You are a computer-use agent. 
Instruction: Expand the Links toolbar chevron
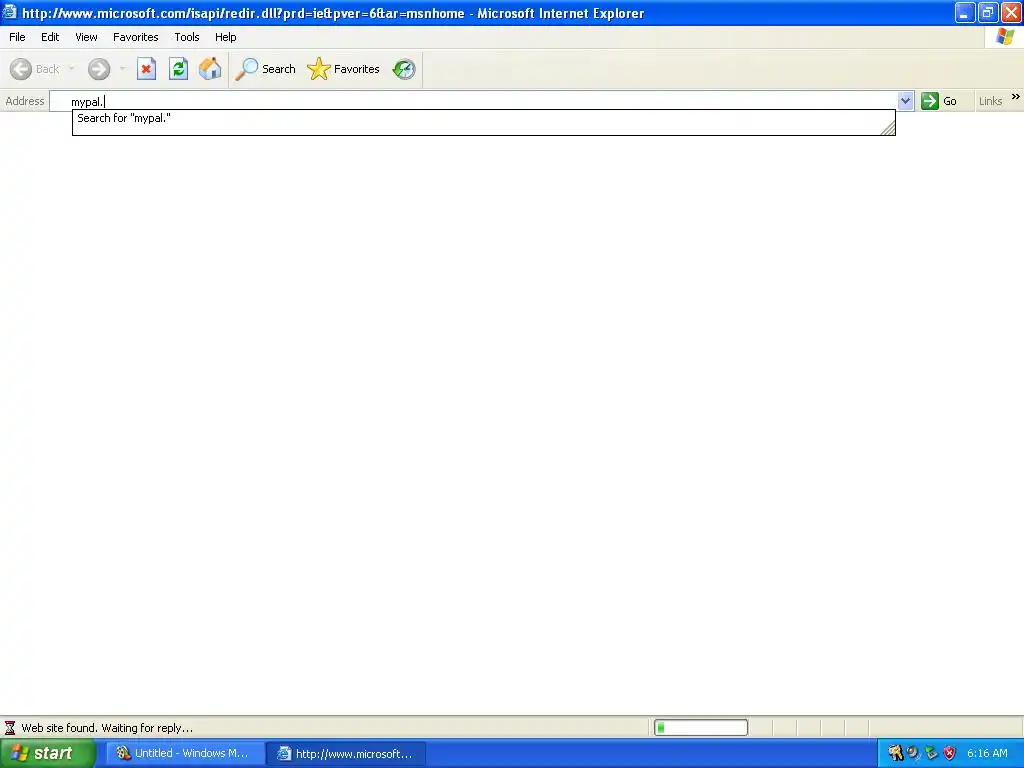click(1016, 97)
